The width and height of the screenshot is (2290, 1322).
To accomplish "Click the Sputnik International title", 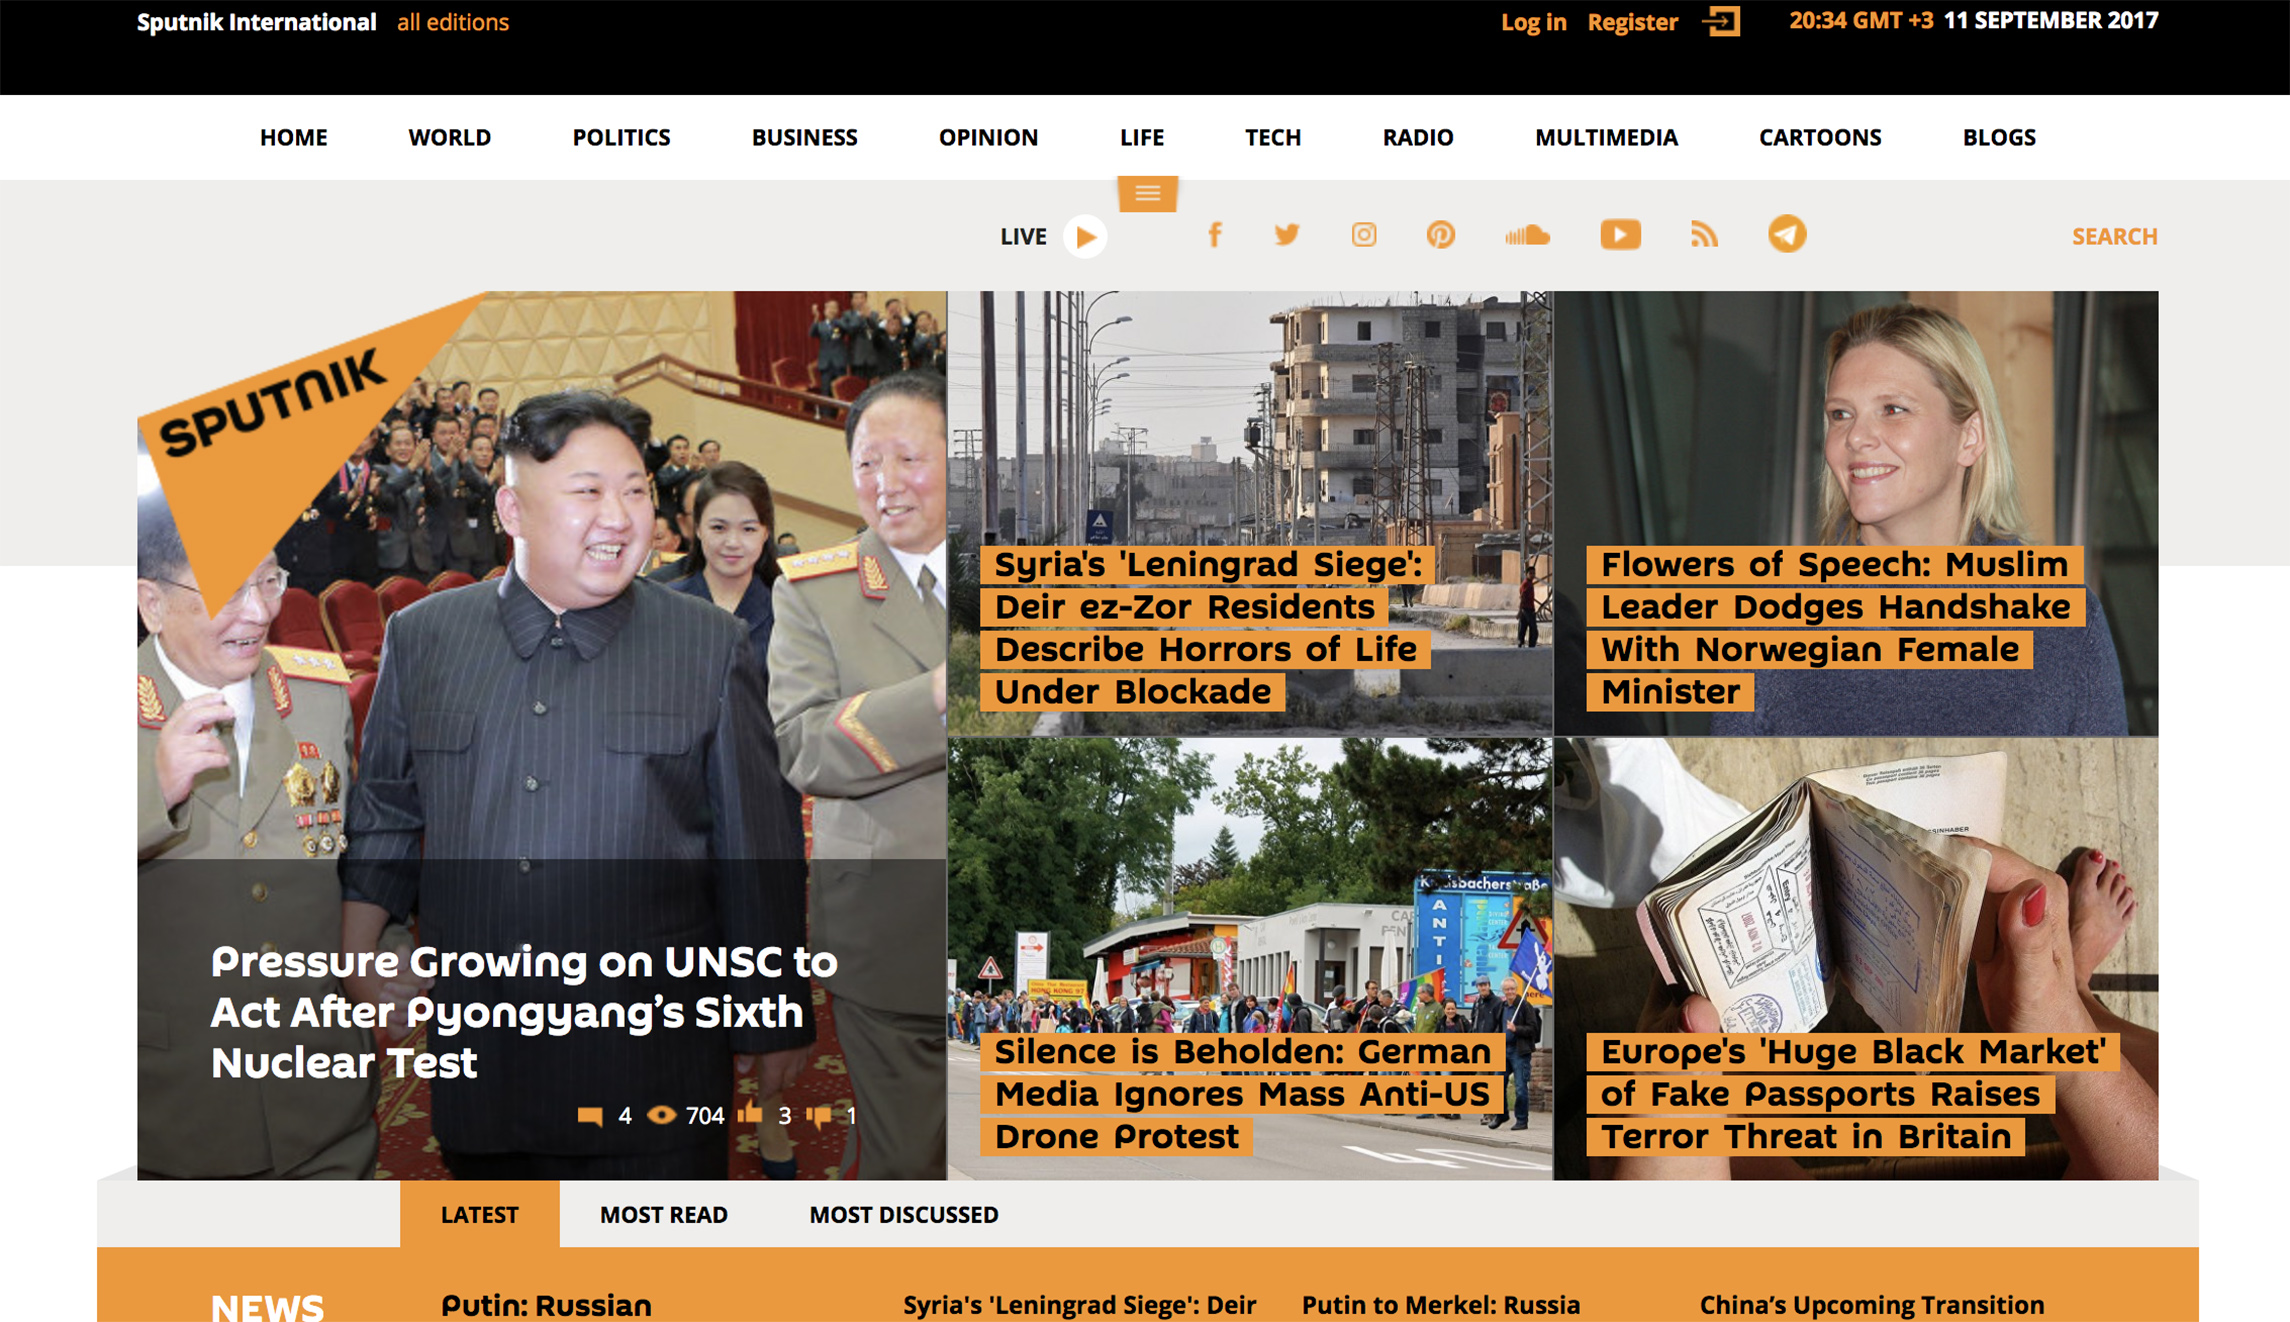I will [x=256, y=22].
